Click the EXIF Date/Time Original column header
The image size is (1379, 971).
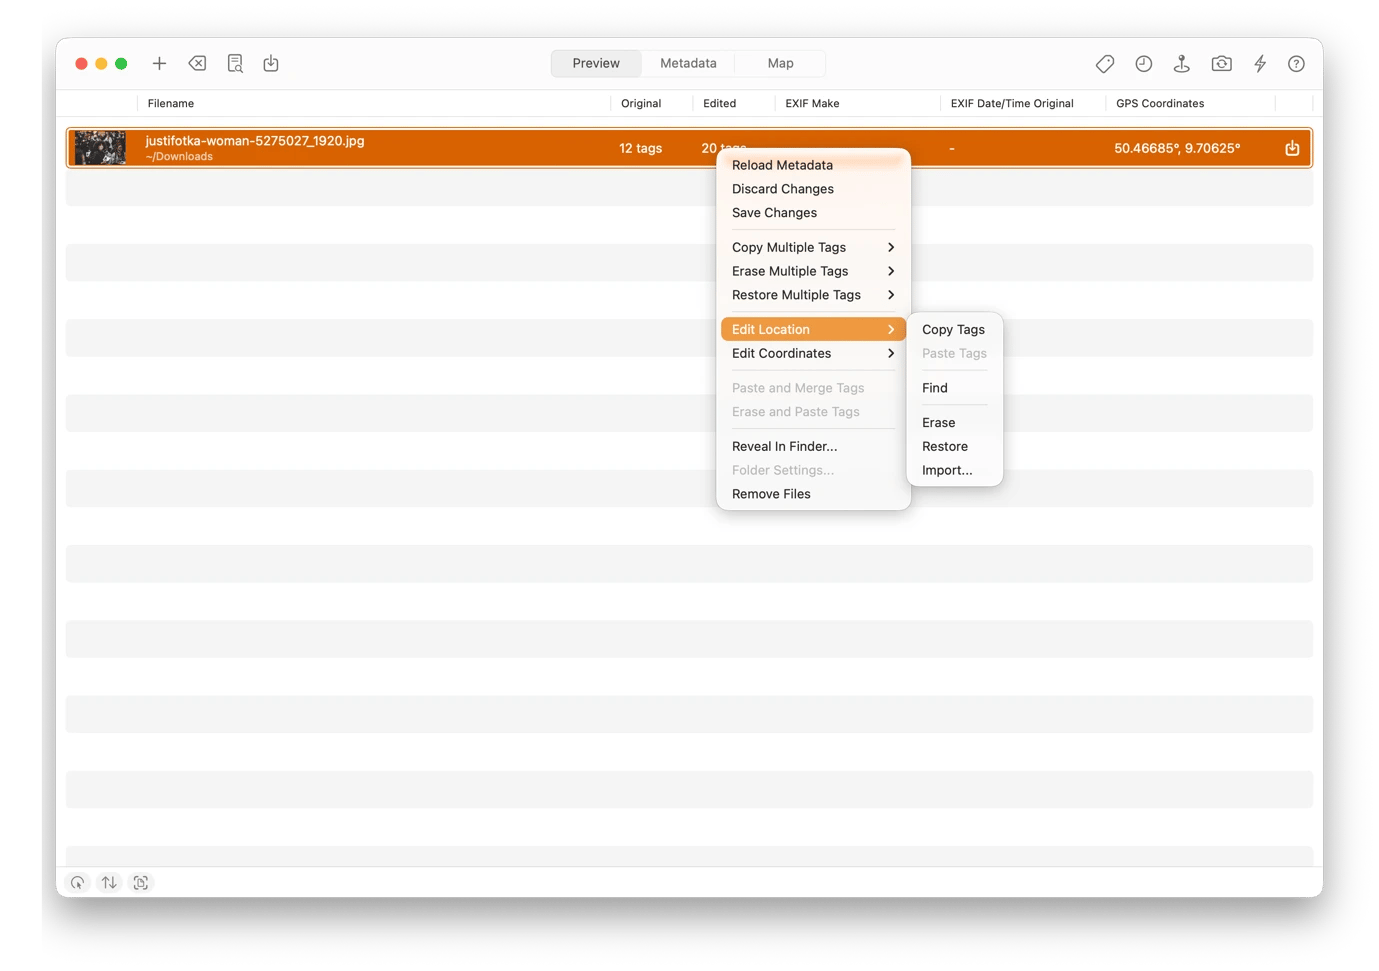1012,103
